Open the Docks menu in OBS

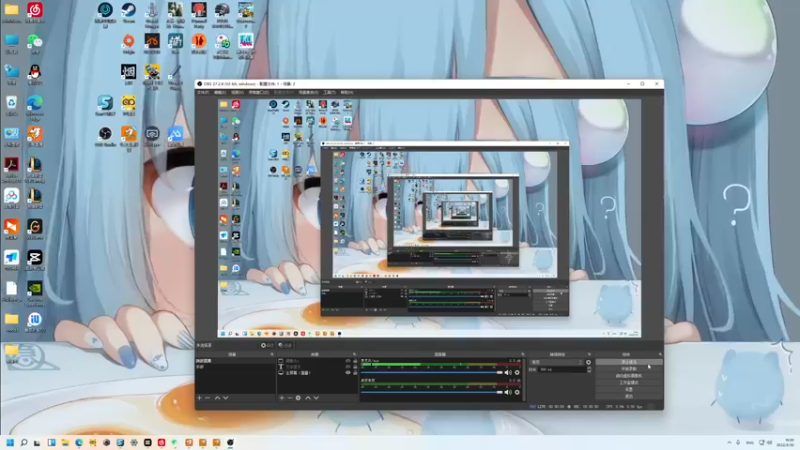click(258, 92)
